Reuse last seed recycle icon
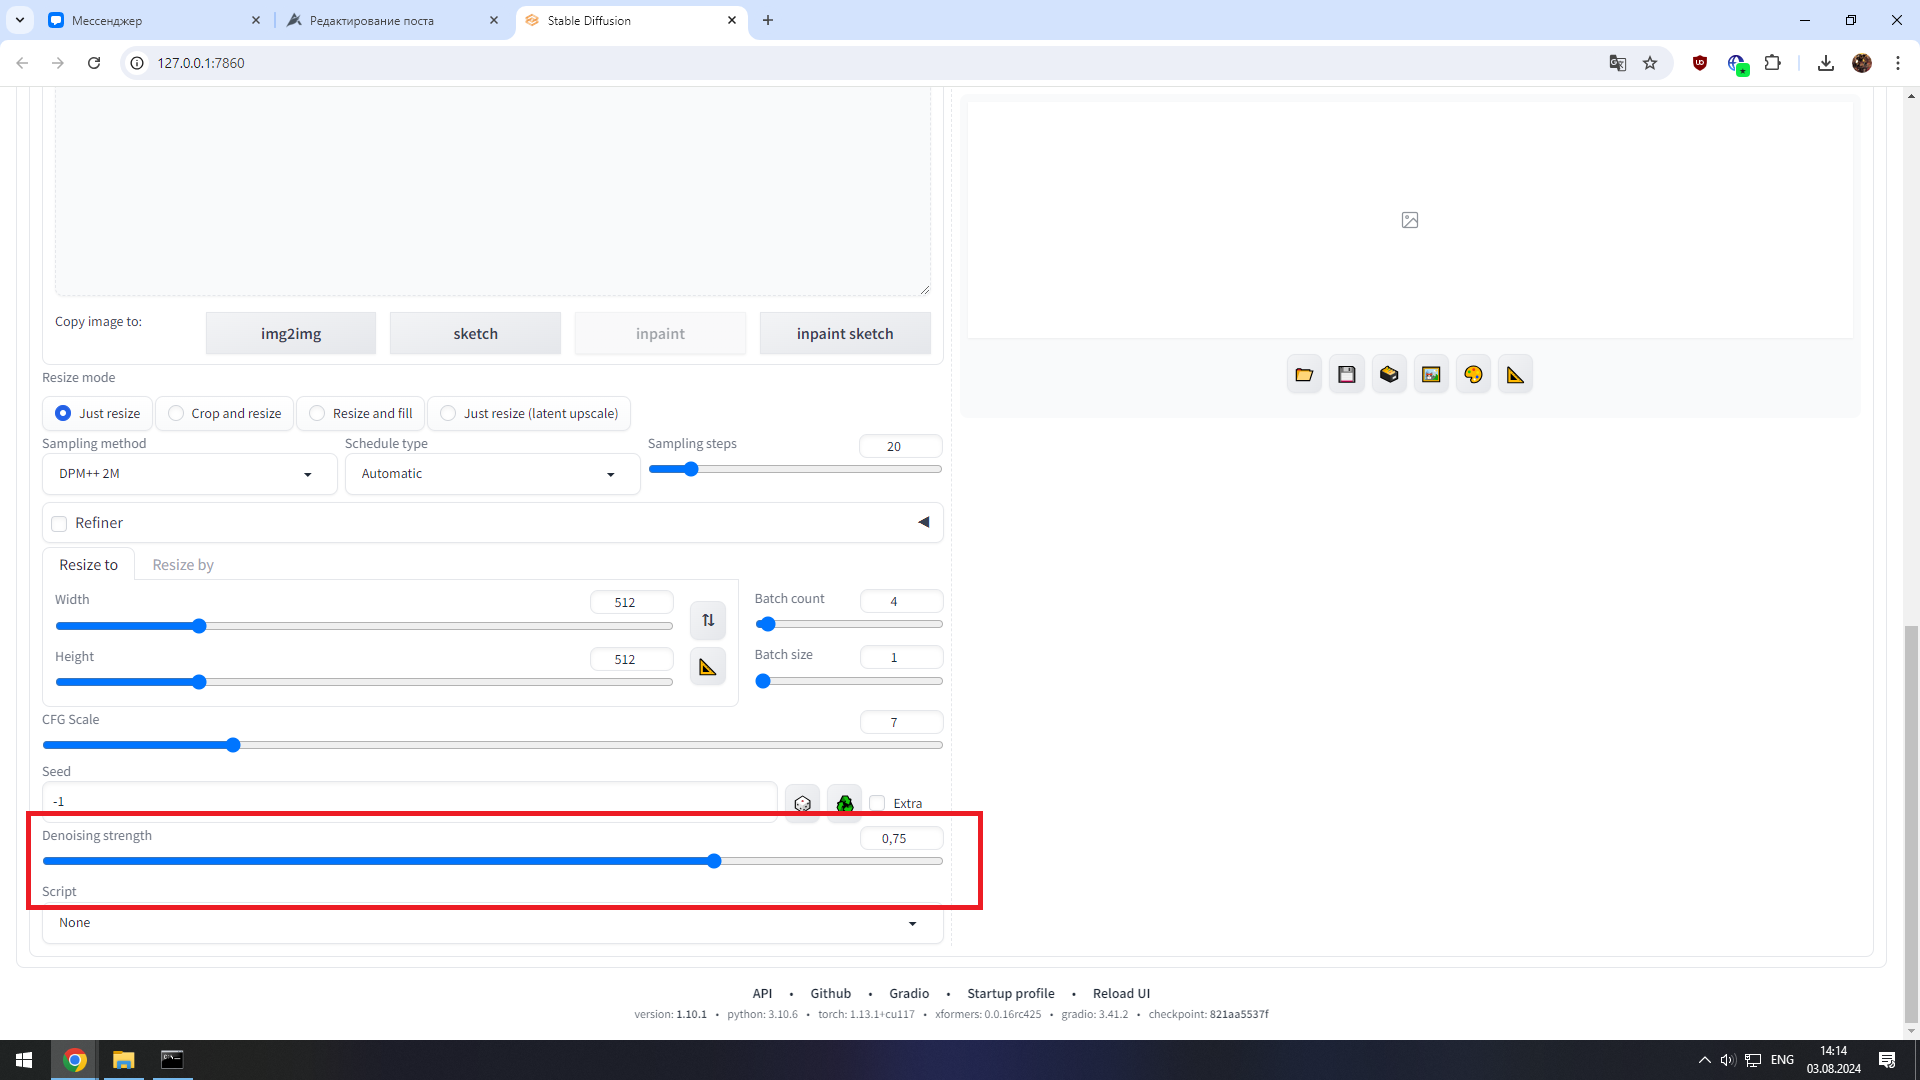 click(845, 803)
